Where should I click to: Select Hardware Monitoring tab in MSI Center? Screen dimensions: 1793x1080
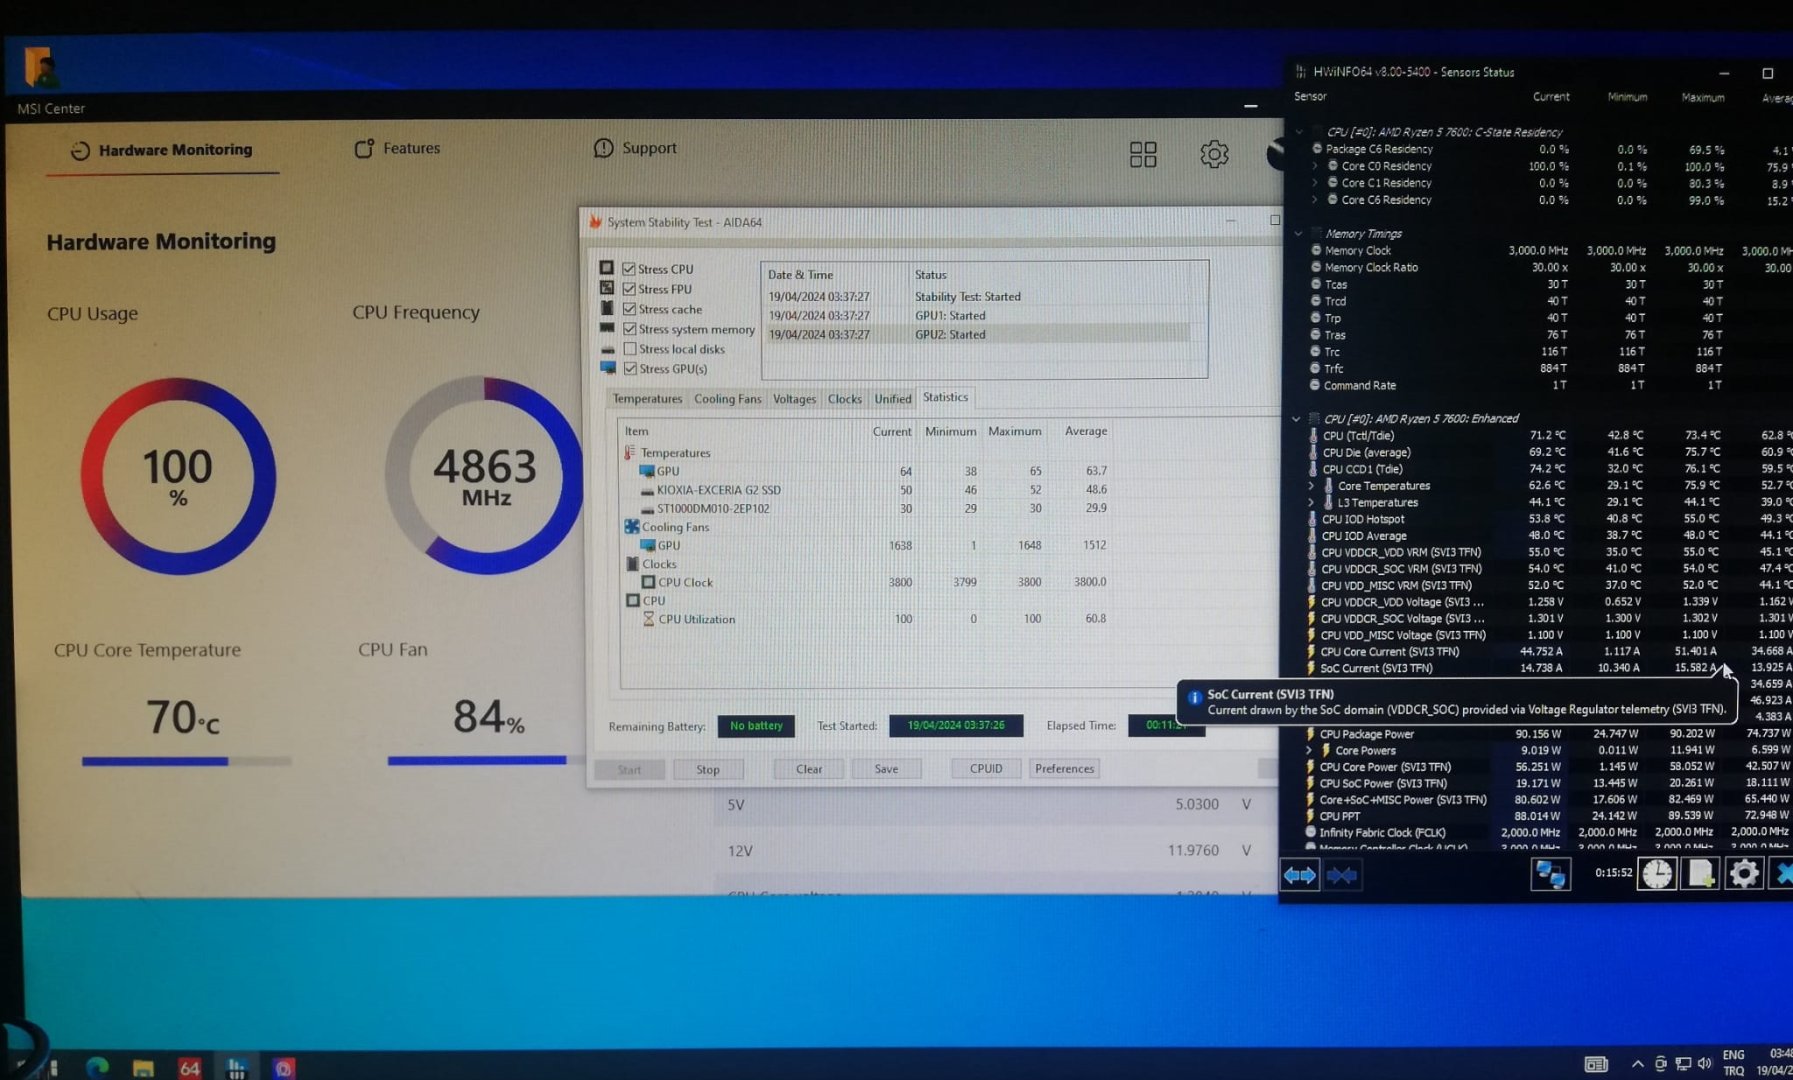click(161, 150)
